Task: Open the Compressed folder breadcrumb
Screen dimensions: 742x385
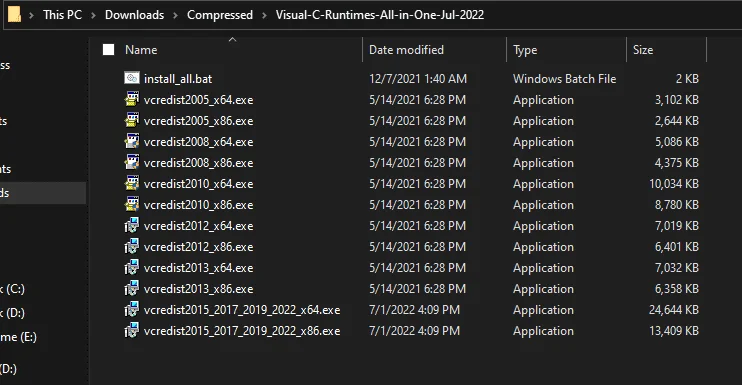Action: (220, 15)
